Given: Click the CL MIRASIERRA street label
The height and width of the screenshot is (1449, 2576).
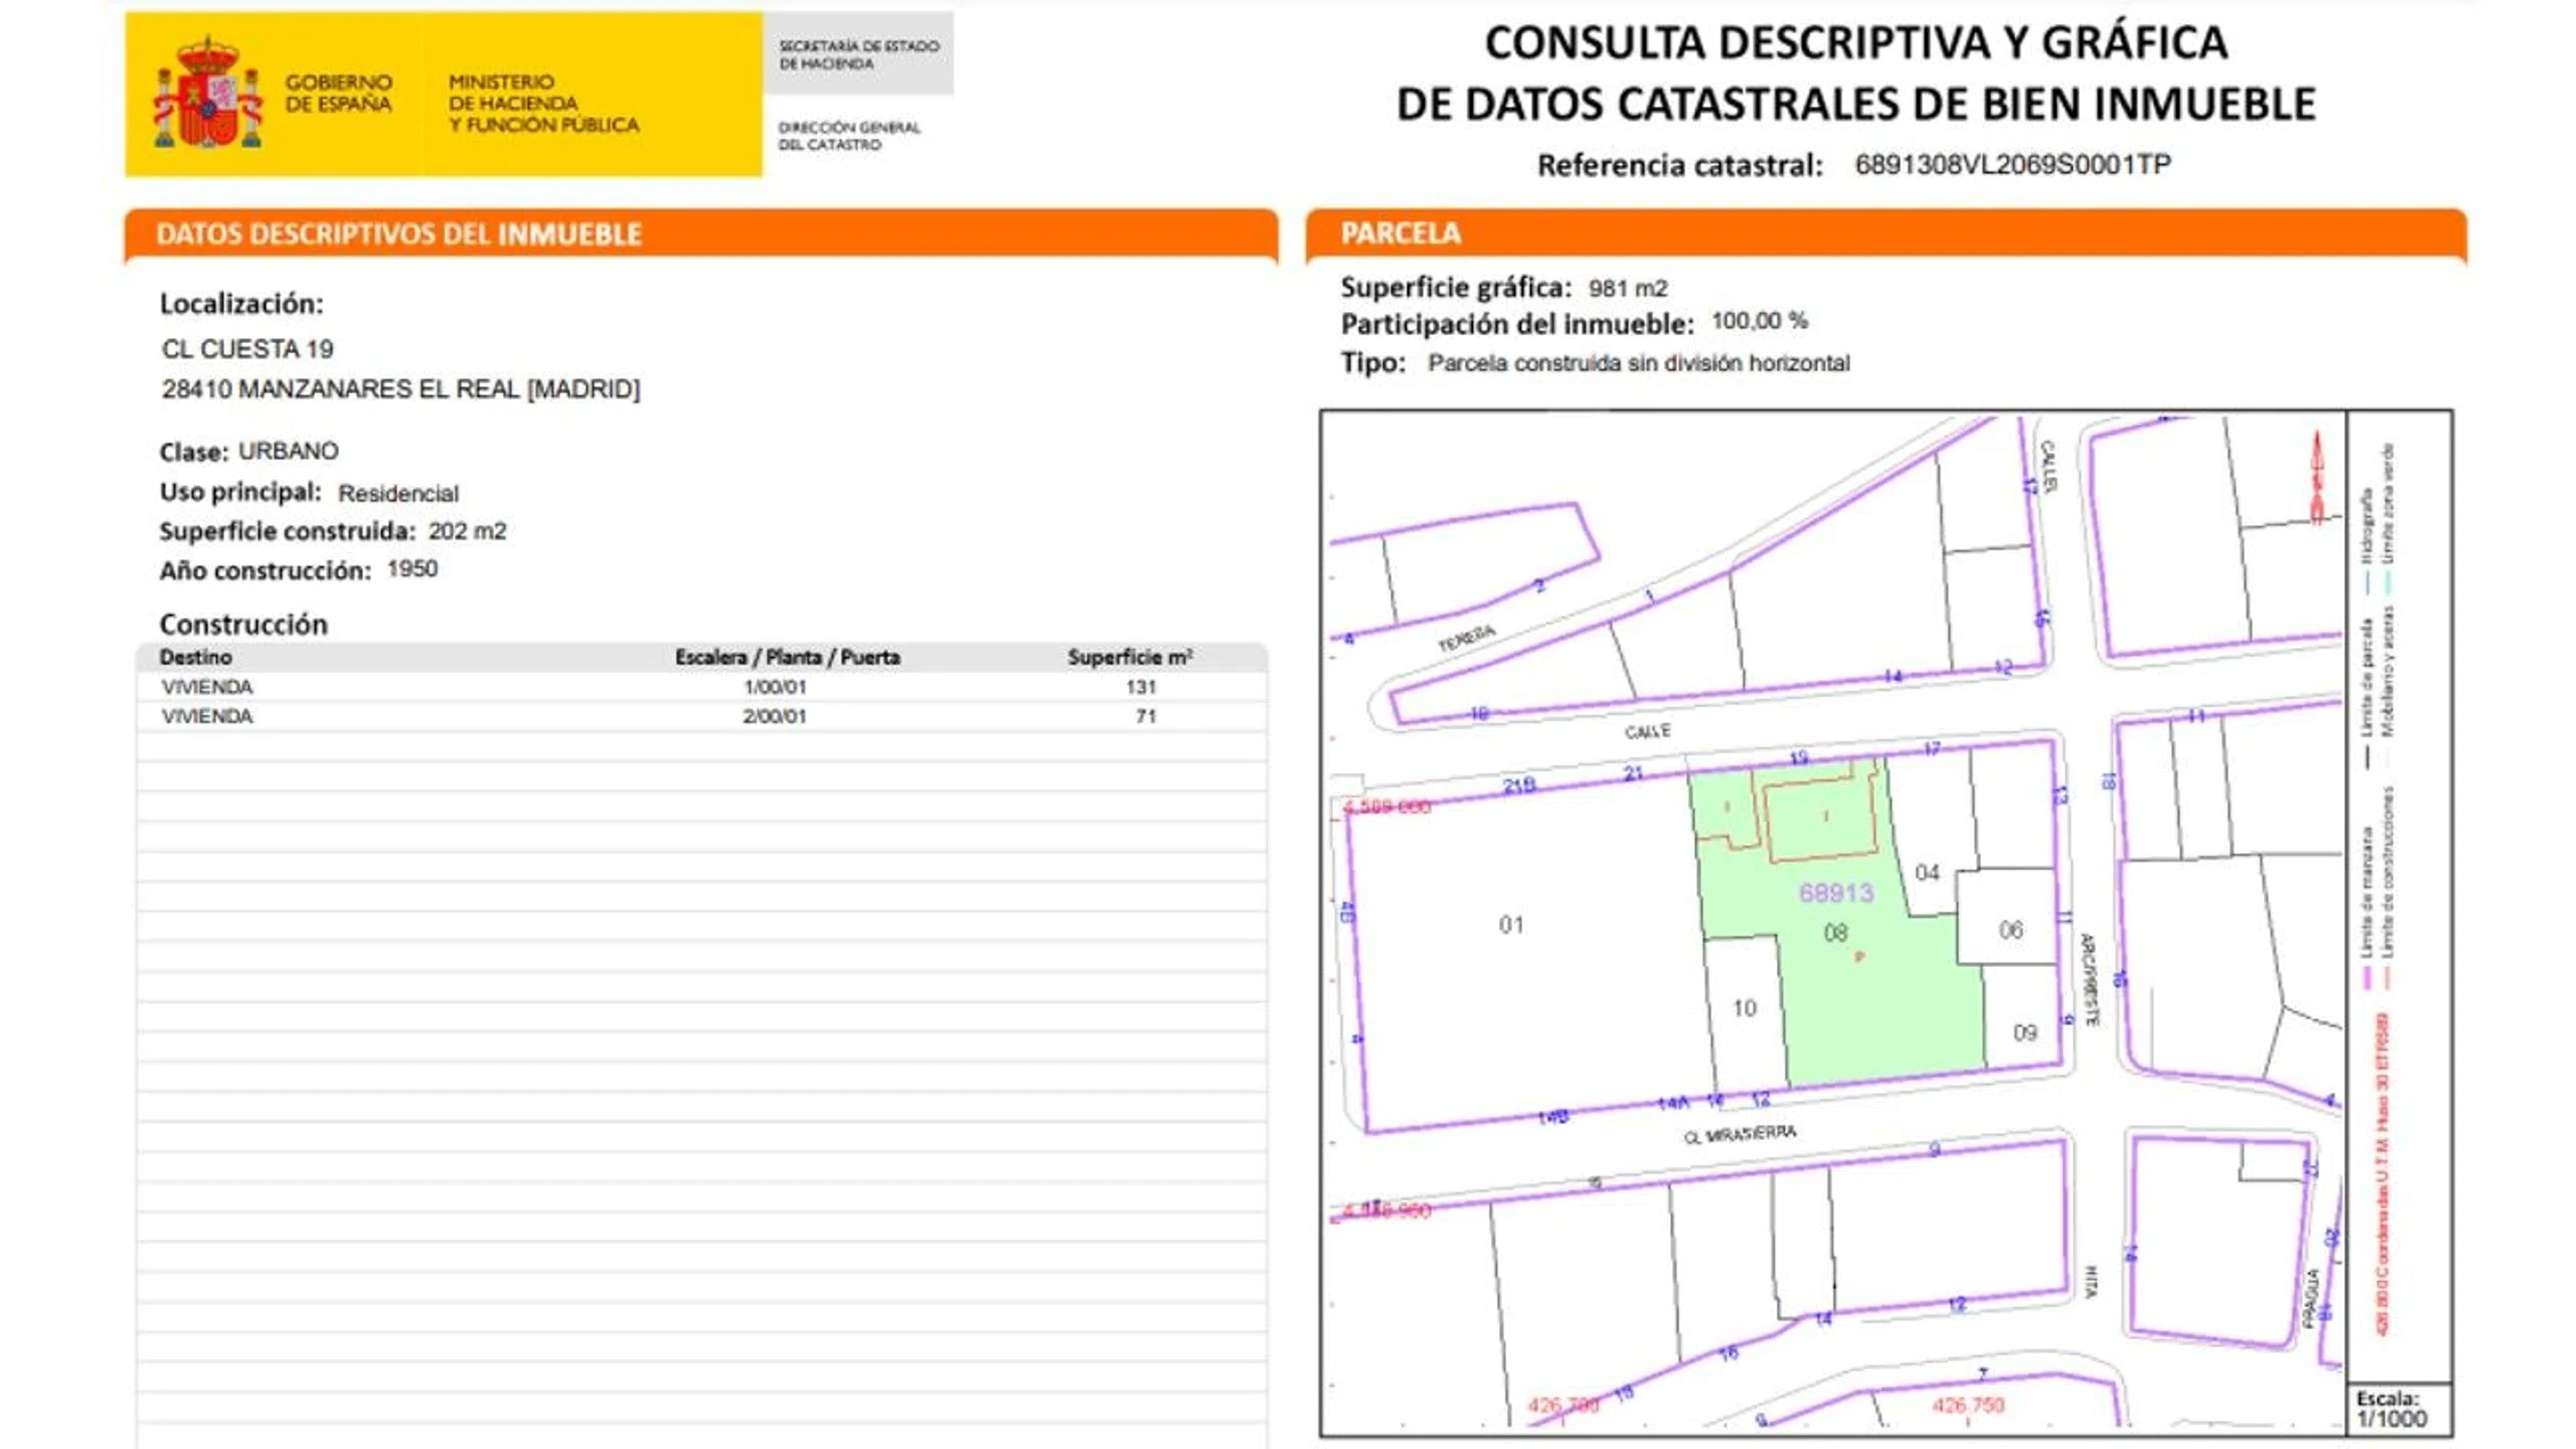Looking at the screenshot, I should (1740, 1134).
